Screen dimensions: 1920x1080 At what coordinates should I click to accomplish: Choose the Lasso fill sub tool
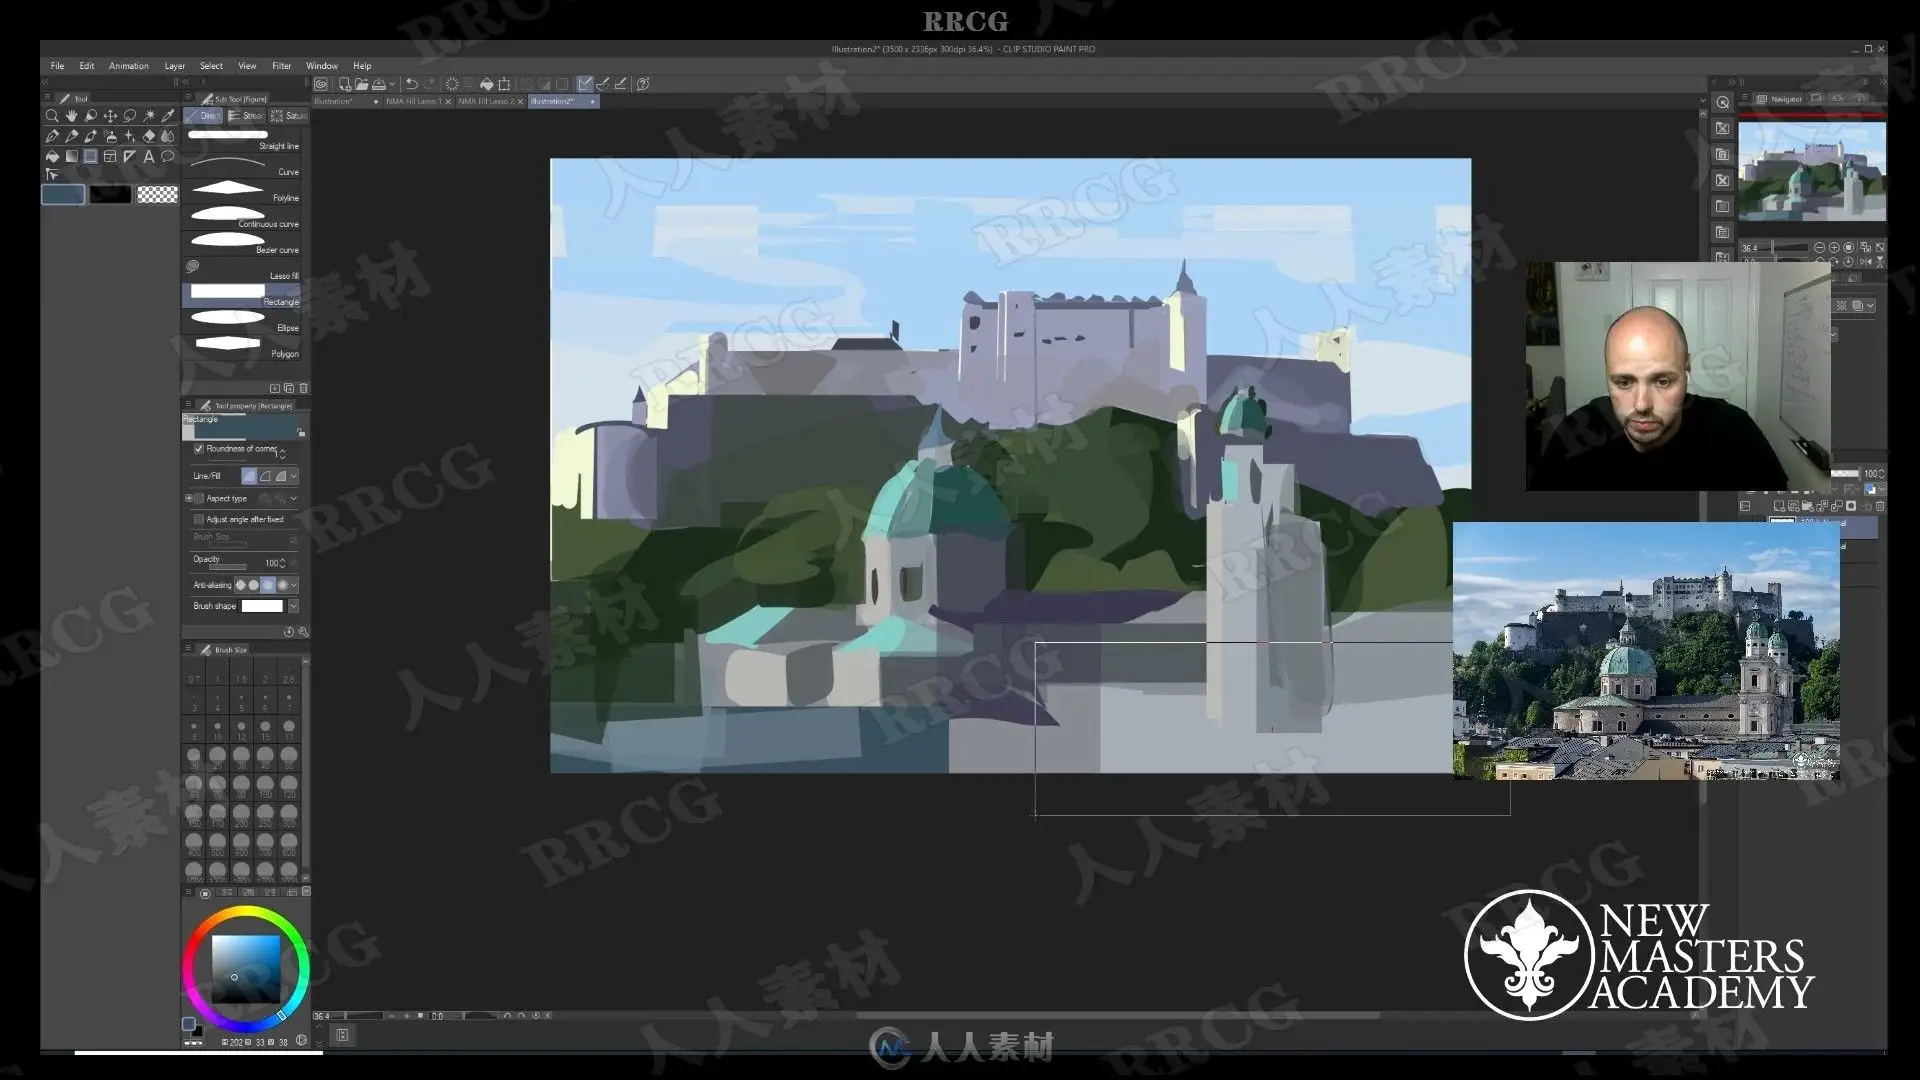click(x=241, y=268)
